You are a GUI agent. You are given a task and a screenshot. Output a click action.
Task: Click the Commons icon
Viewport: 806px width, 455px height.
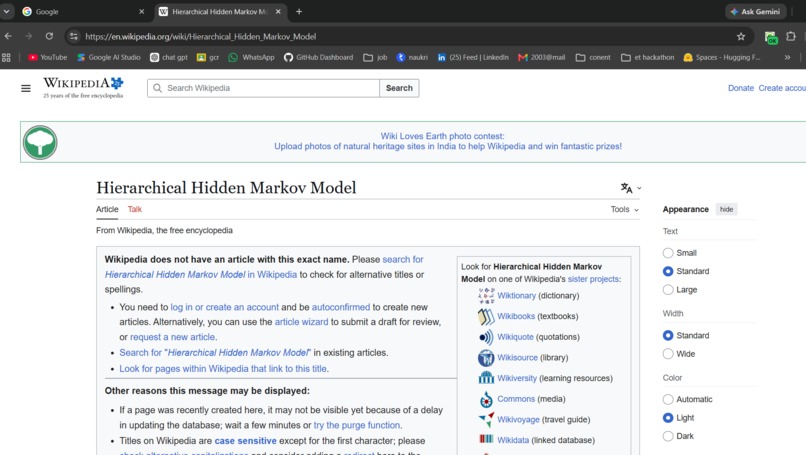486,399
